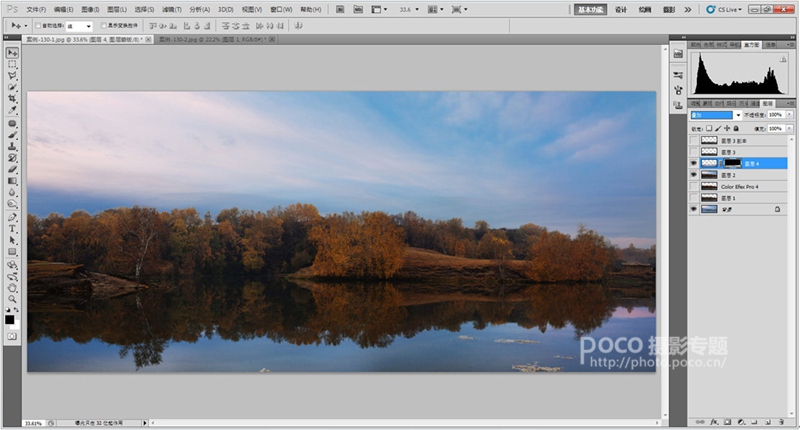Open the 窗口(W) menu
The height and width of the screenshot is (430, 800).
point(281,9)
